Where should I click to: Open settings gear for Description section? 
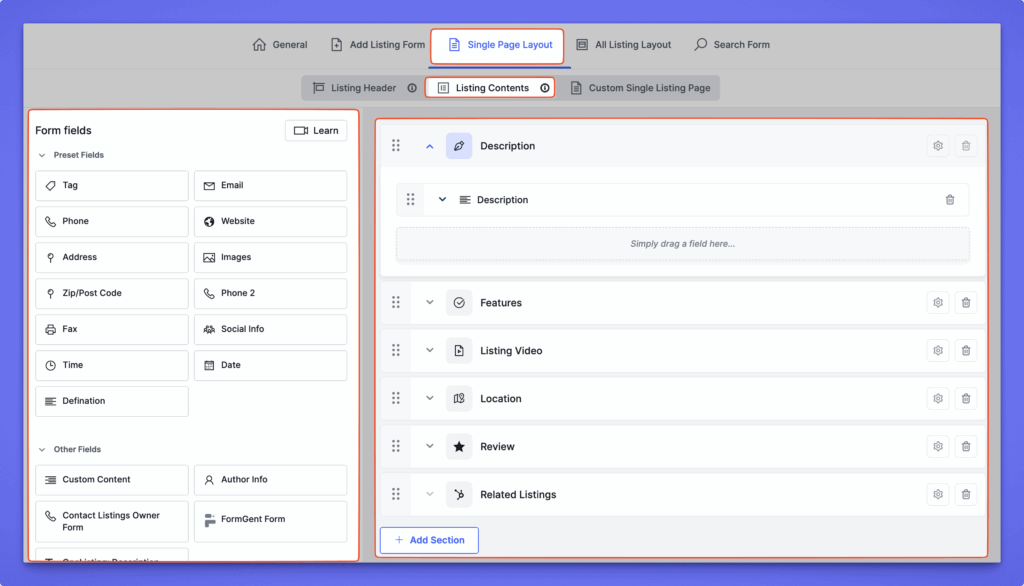(937, 146)
